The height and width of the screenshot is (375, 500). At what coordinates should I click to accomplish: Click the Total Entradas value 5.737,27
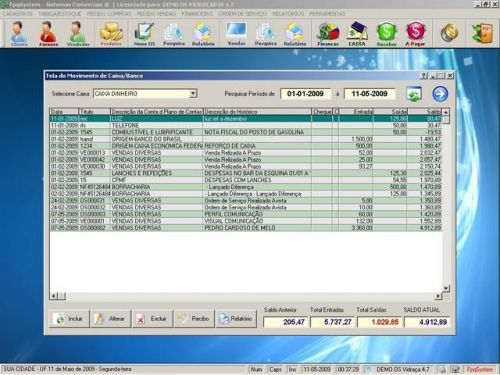coord(332,322)
